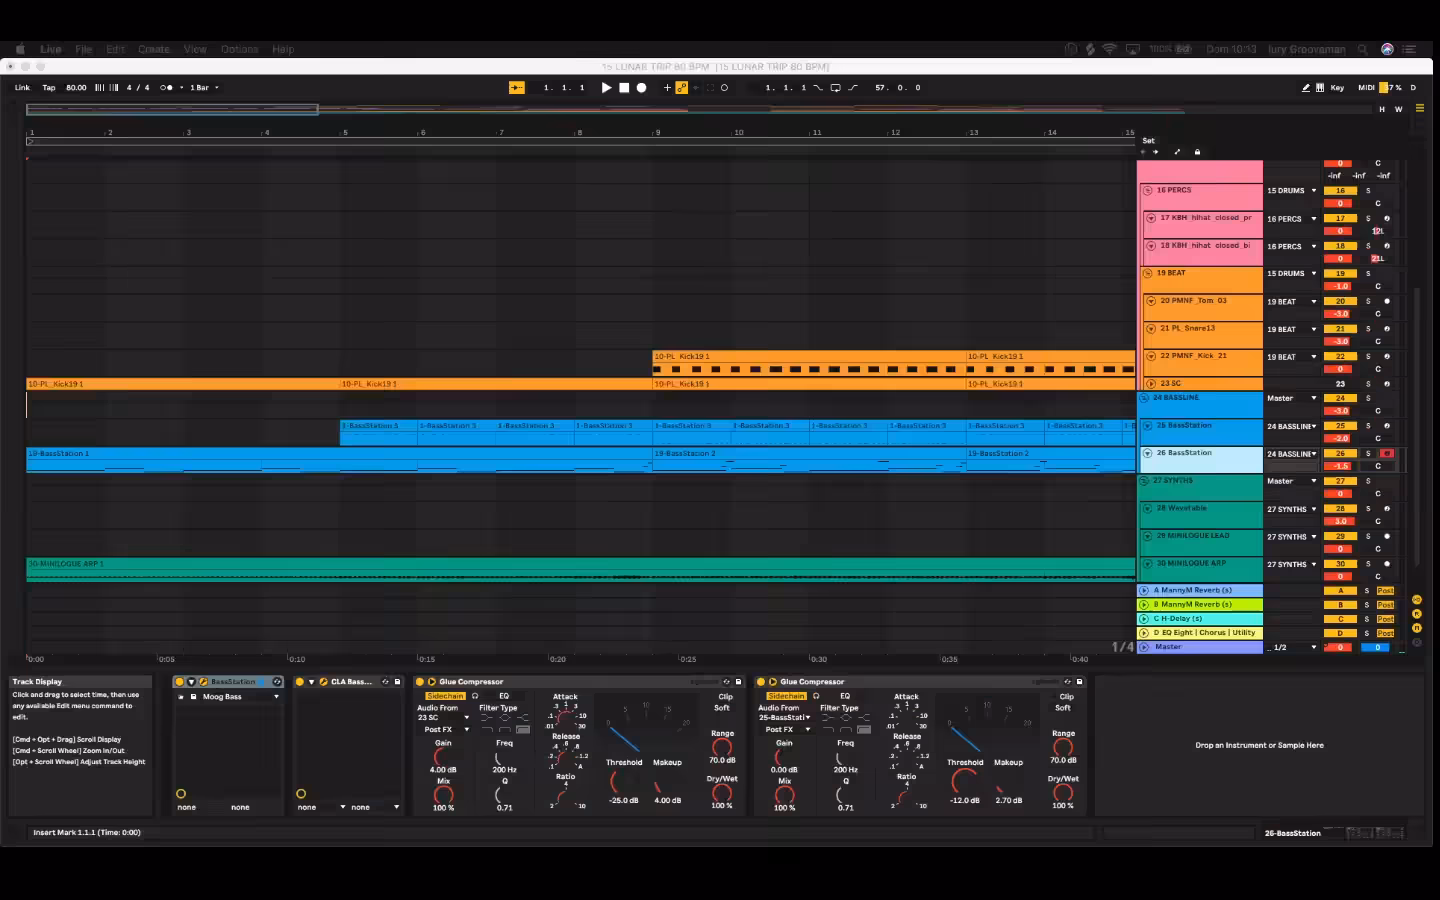
Task: Toggle the Key map mode switch
Action: 1337,88
